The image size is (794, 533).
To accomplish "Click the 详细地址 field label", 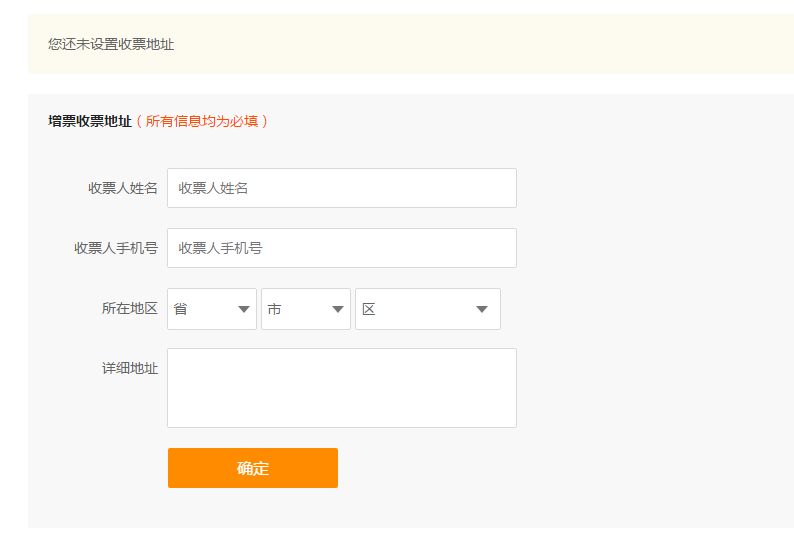I will (130, 368).
